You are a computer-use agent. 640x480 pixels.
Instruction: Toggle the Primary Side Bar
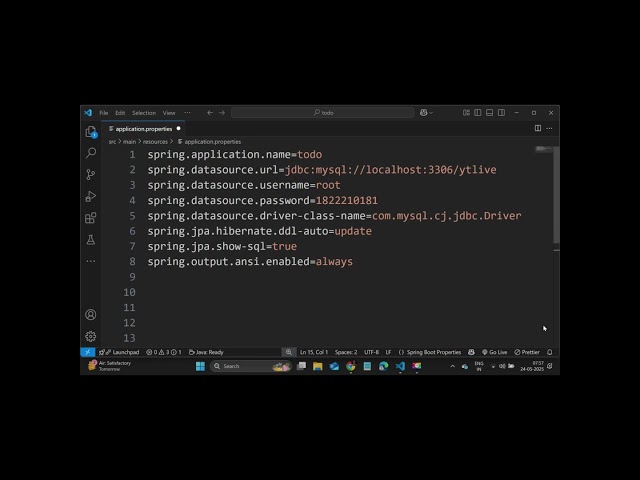pos(478,113)
